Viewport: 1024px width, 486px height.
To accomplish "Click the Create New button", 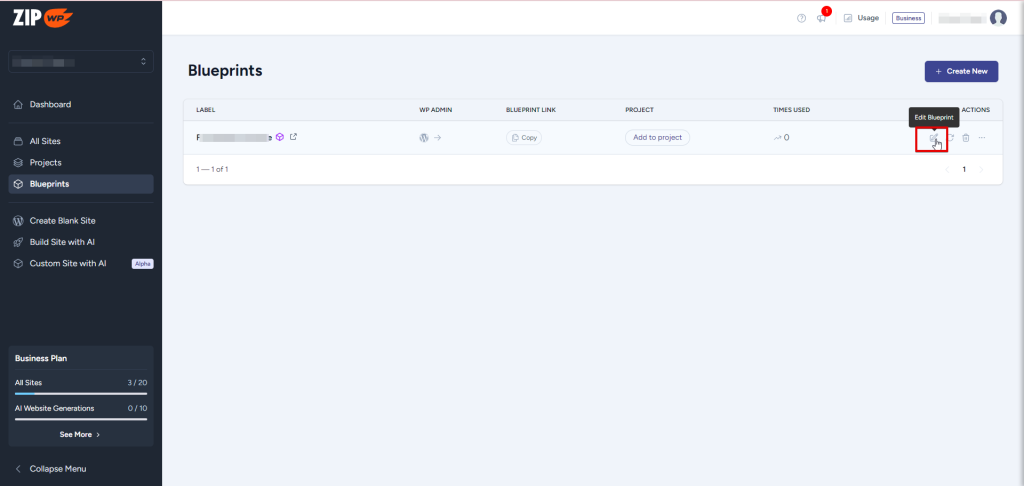I will pos(960,71).
